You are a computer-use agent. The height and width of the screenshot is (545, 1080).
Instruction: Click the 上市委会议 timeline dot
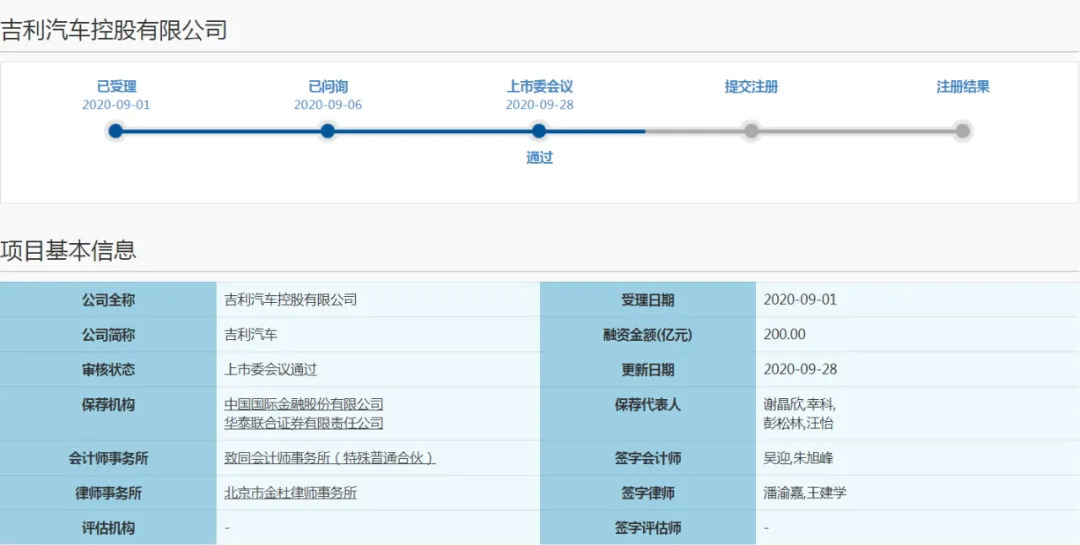[x=539, y=131]
